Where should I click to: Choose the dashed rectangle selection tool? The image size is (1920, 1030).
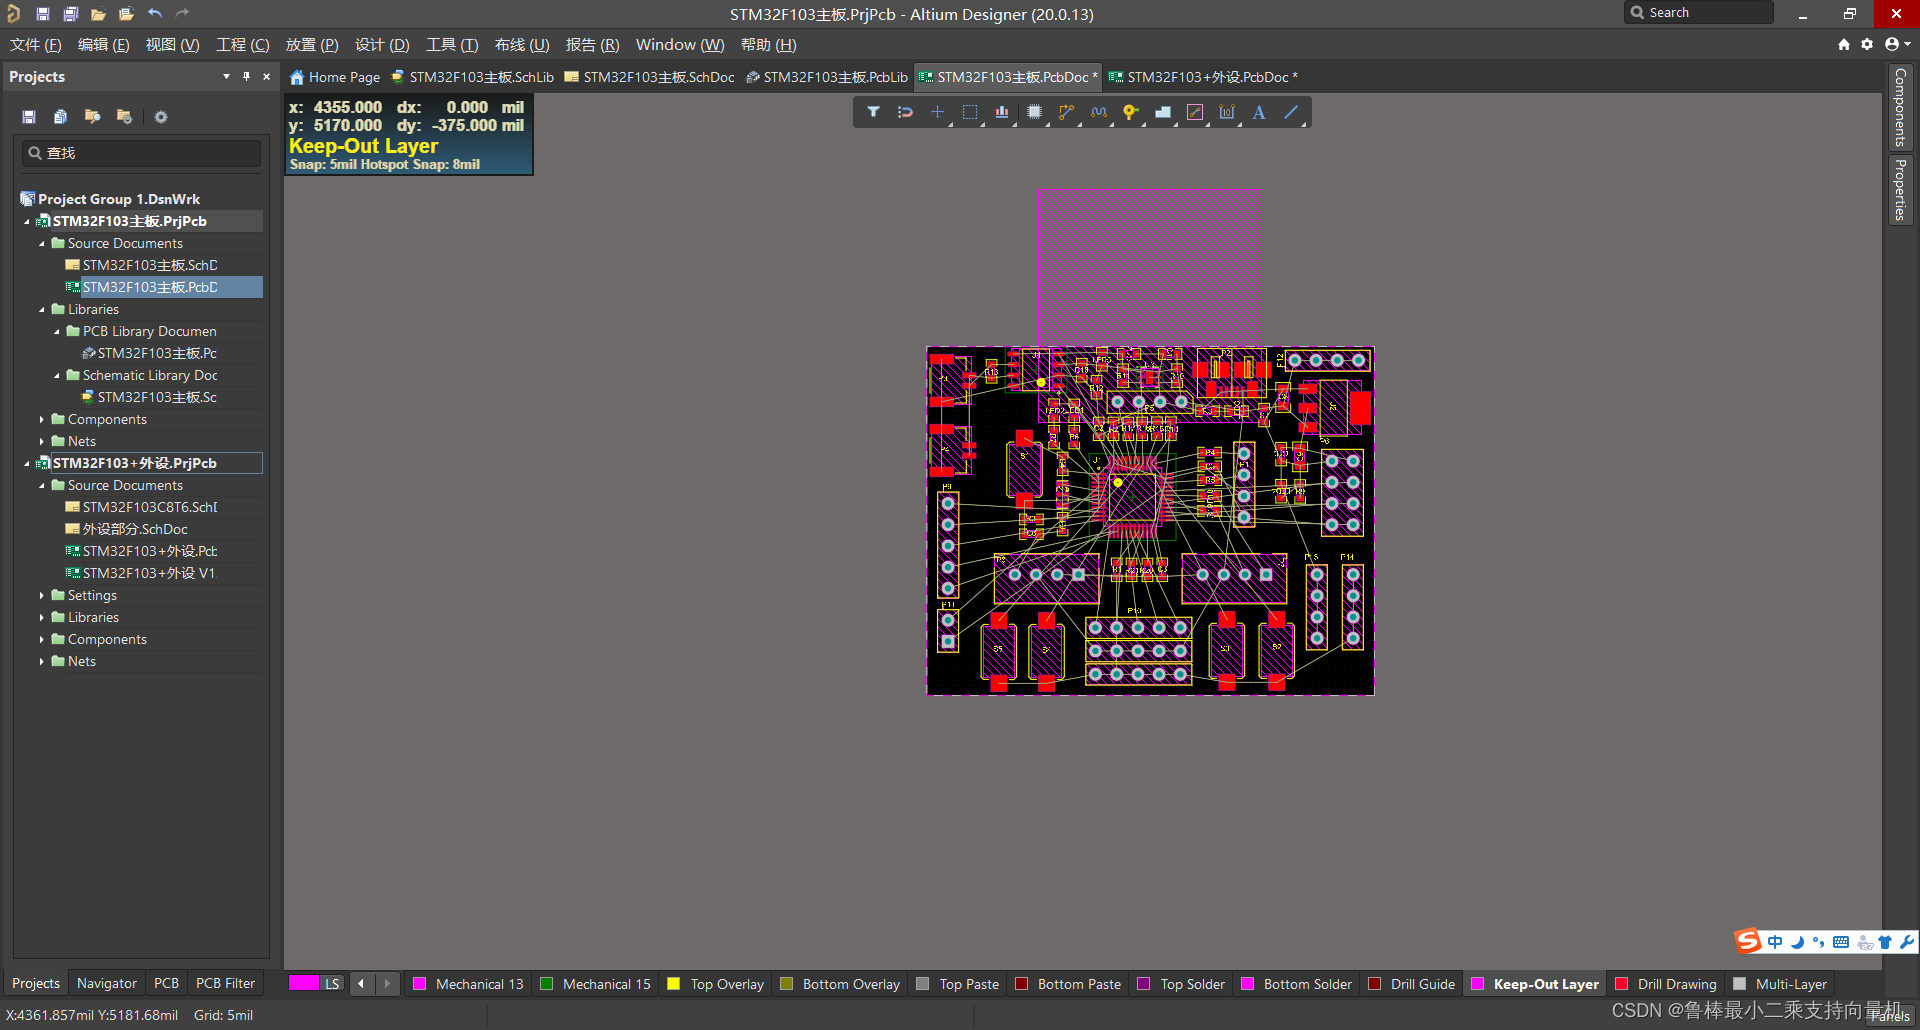click(x=969, y=112)
